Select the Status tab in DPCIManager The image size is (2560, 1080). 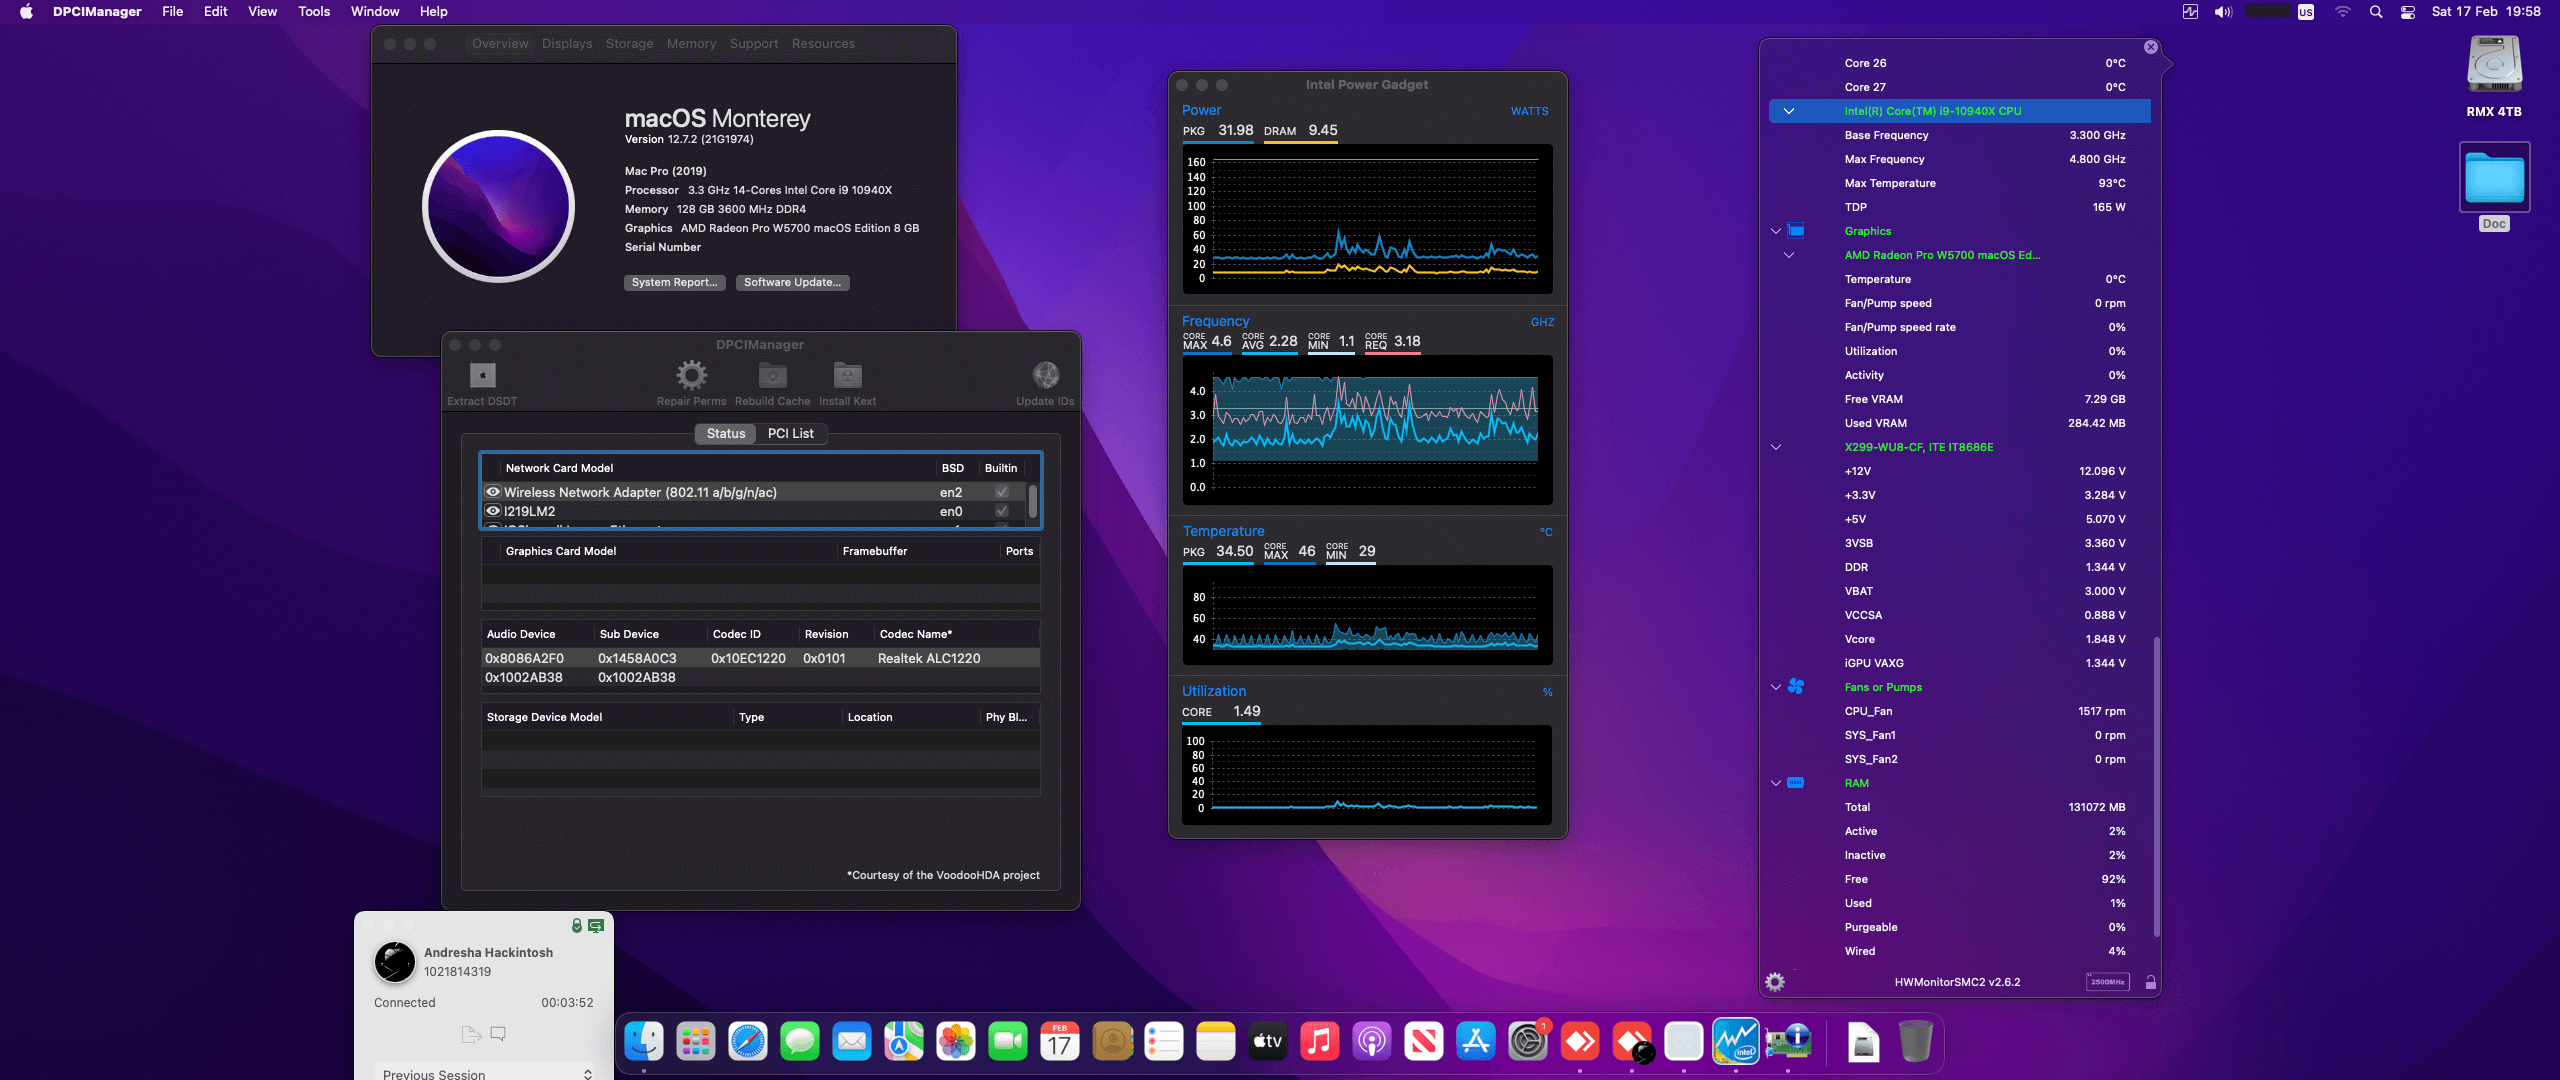point(726,433)
